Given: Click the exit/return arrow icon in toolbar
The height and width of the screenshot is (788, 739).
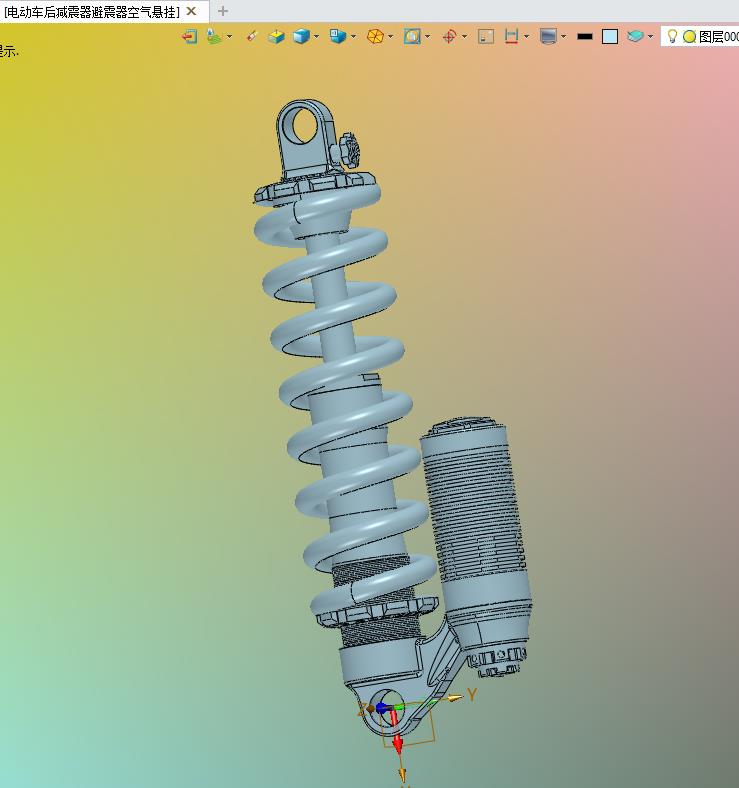Looking at the screenshot, I should [x=189, y=37].
